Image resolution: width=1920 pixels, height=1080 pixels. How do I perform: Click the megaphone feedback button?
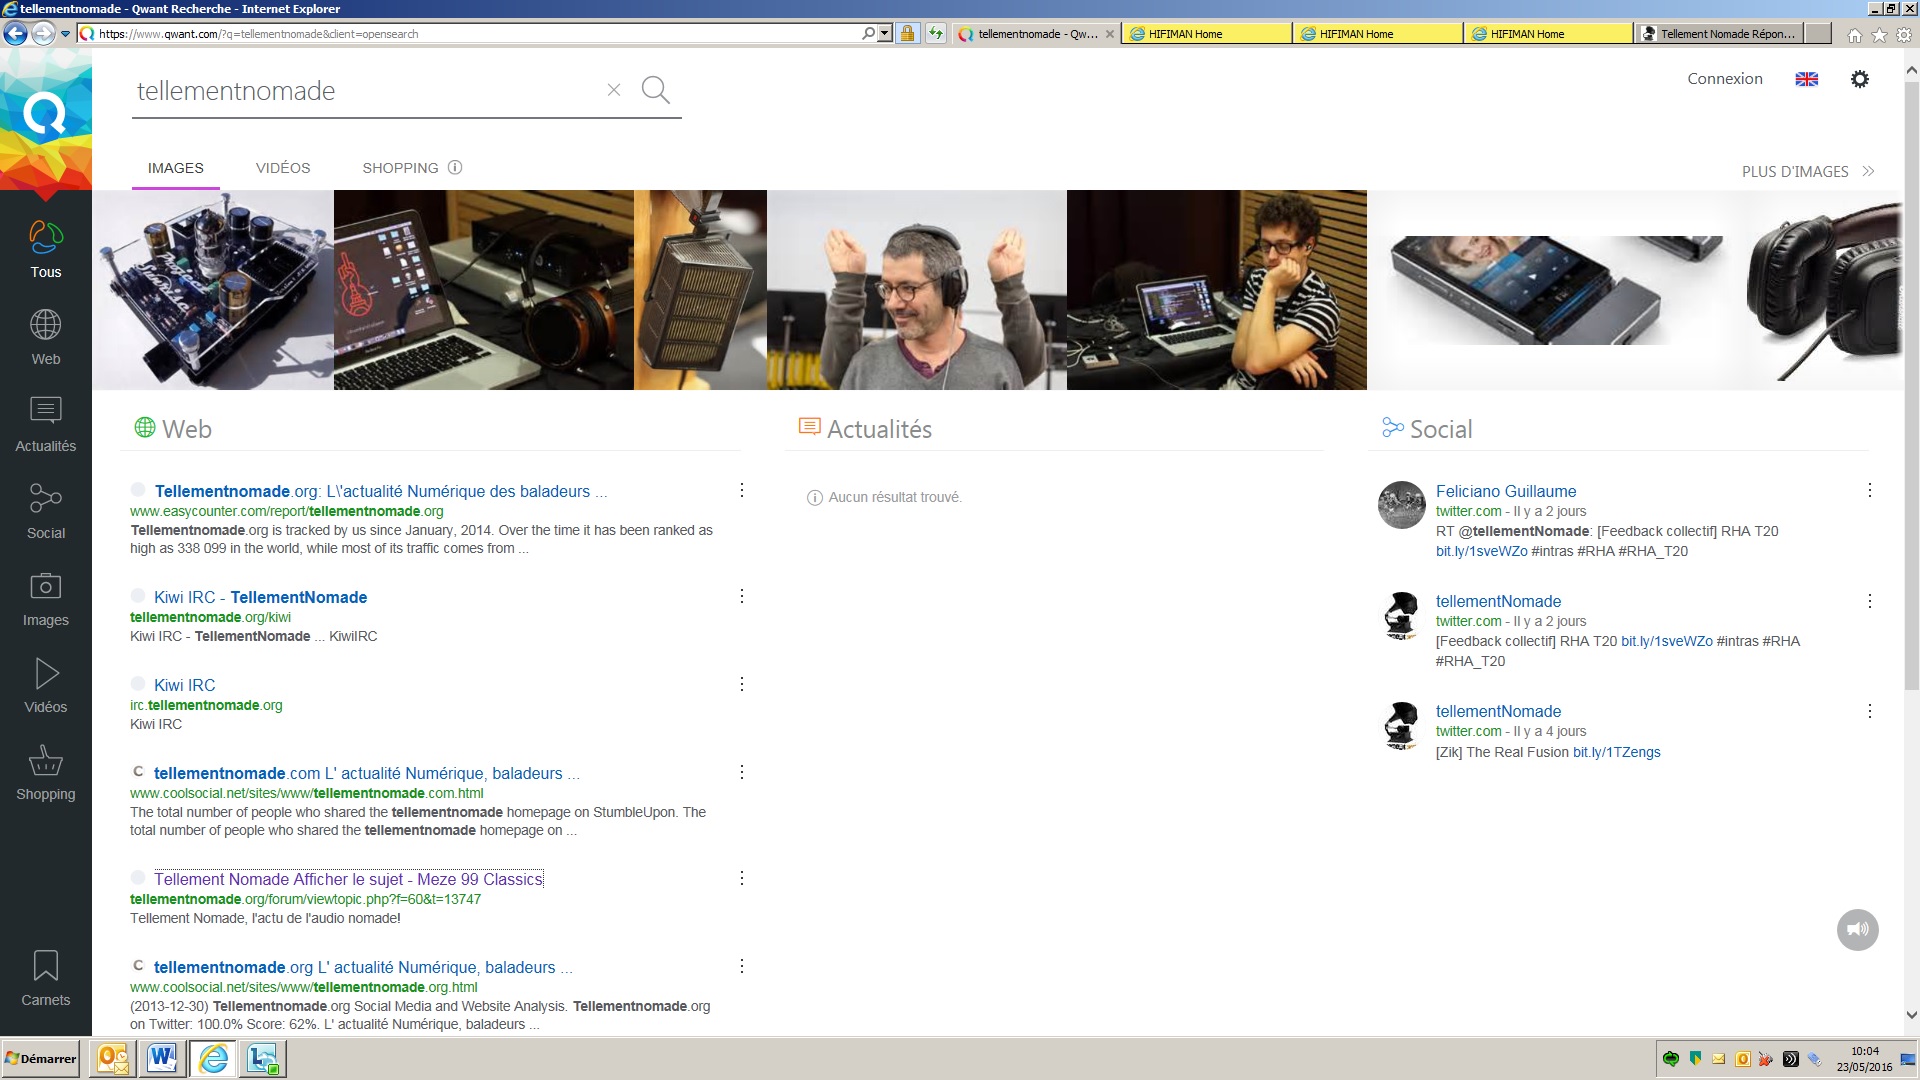(x=1858, y=930)
